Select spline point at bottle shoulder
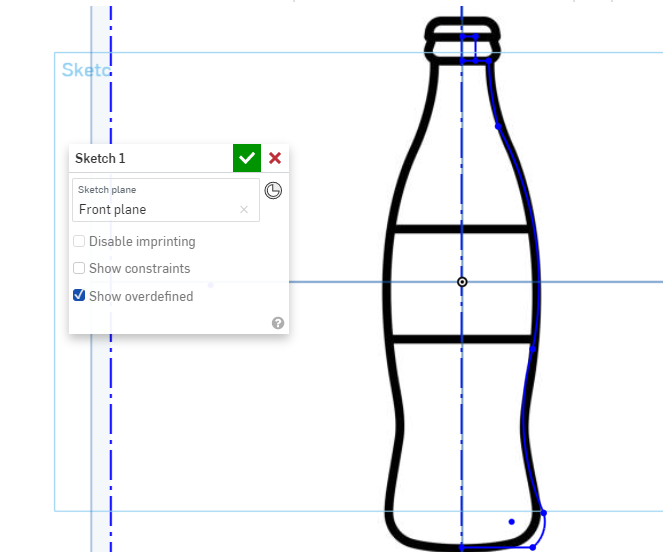663x552 pixels. (498, 126)
